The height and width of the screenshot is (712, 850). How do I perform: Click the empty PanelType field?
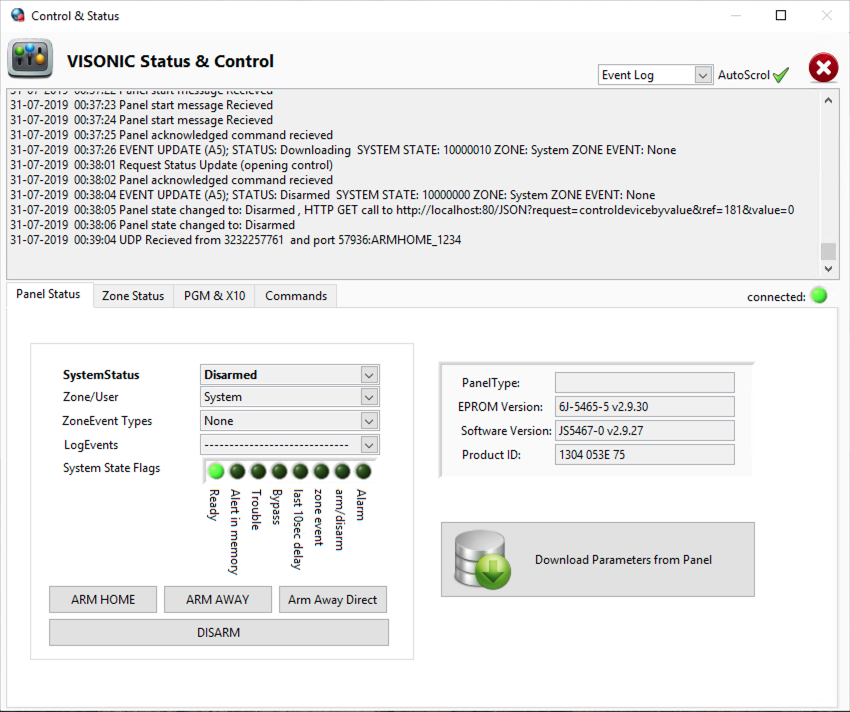(x=645, y=382)
